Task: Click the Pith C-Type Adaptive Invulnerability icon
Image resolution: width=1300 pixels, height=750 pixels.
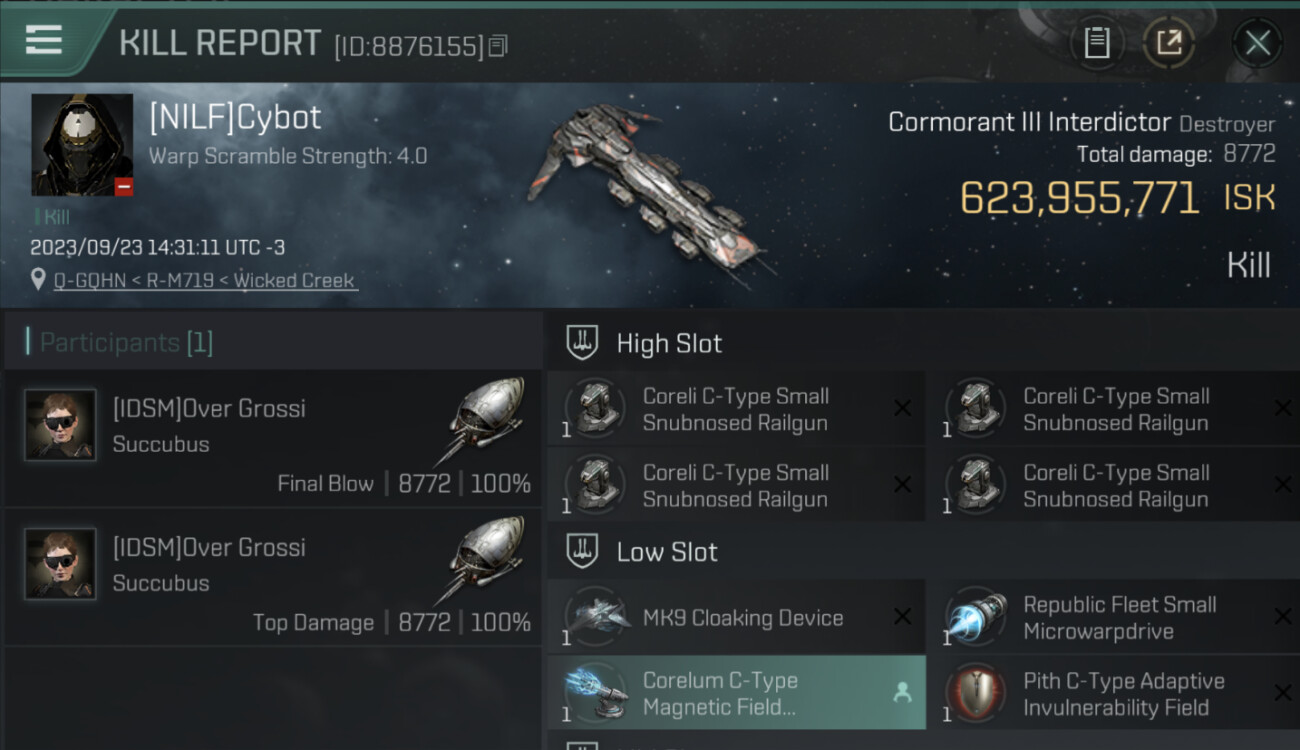Action: [975, 693]
